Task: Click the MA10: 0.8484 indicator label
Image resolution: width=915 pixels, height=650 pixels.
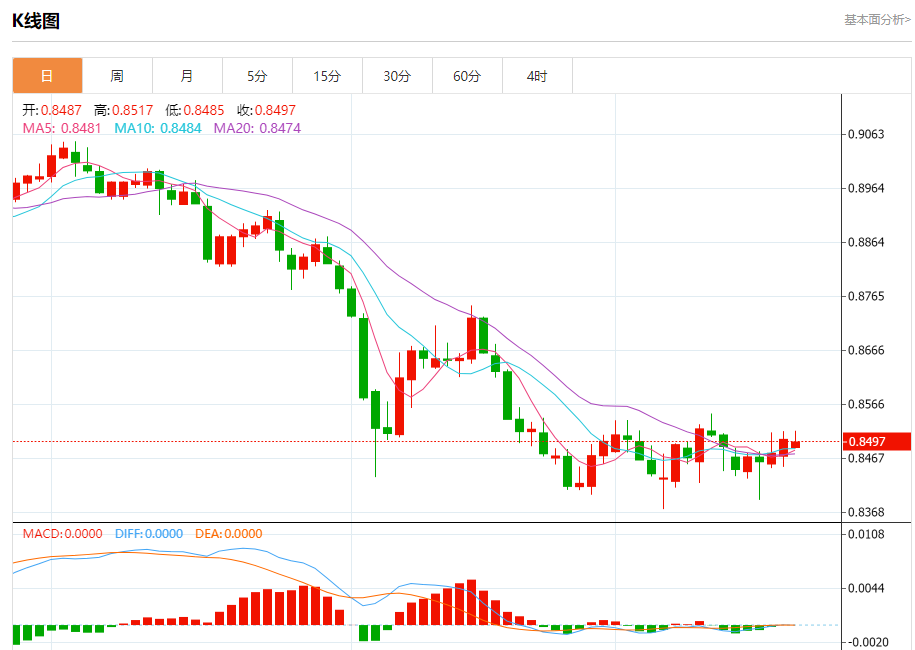Action: (158, 128)
